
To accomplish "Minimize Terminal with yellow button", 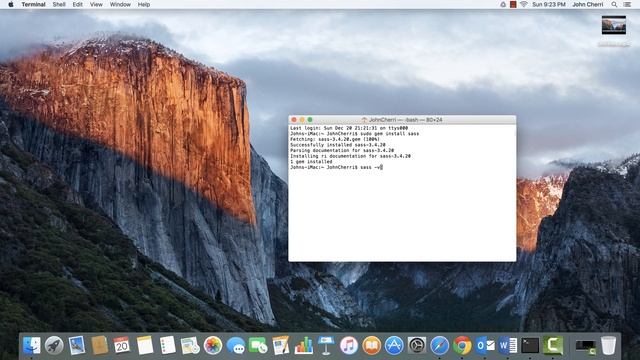I will [x=302, y=120].
